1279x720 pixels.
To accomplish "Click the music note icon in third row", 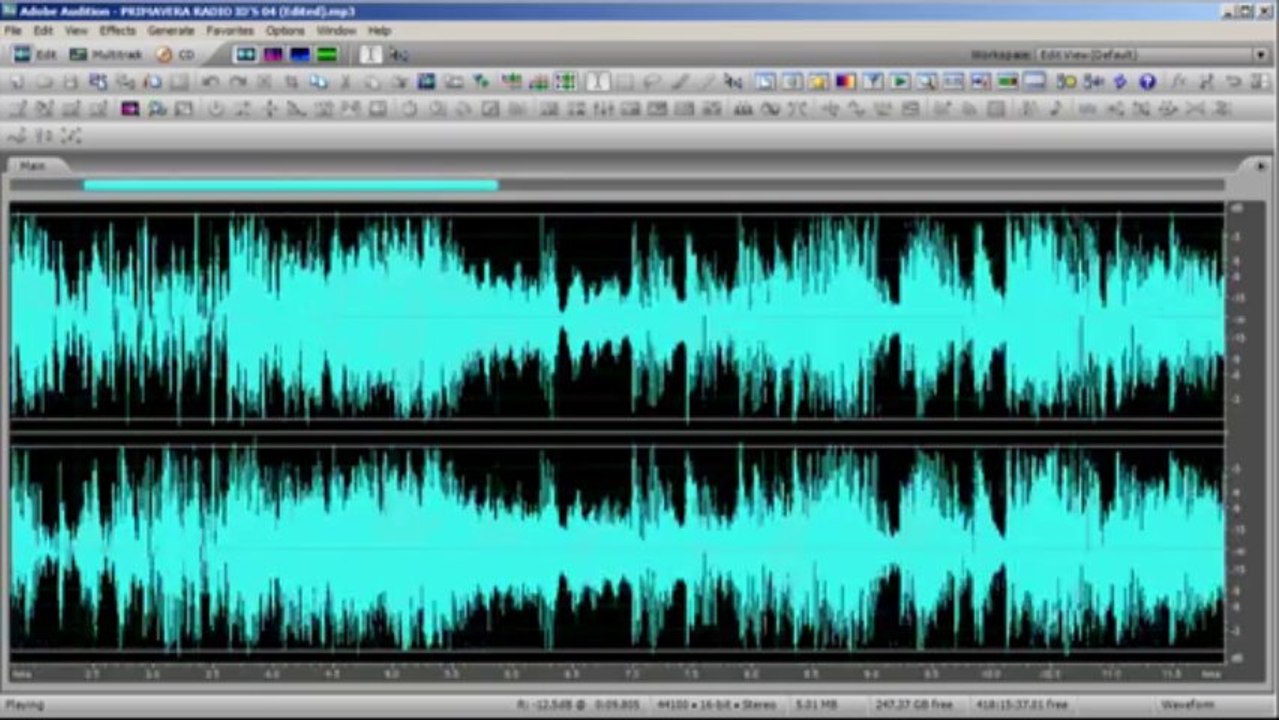I will [1055, 108].
